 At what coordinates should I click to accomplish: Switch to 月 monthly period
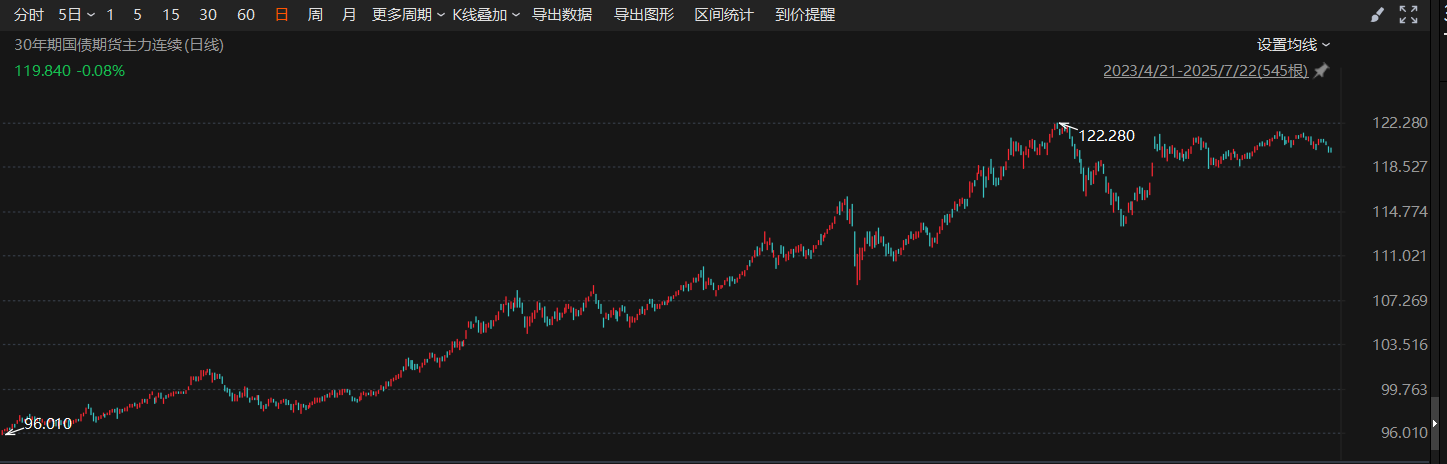coord(348,15)
